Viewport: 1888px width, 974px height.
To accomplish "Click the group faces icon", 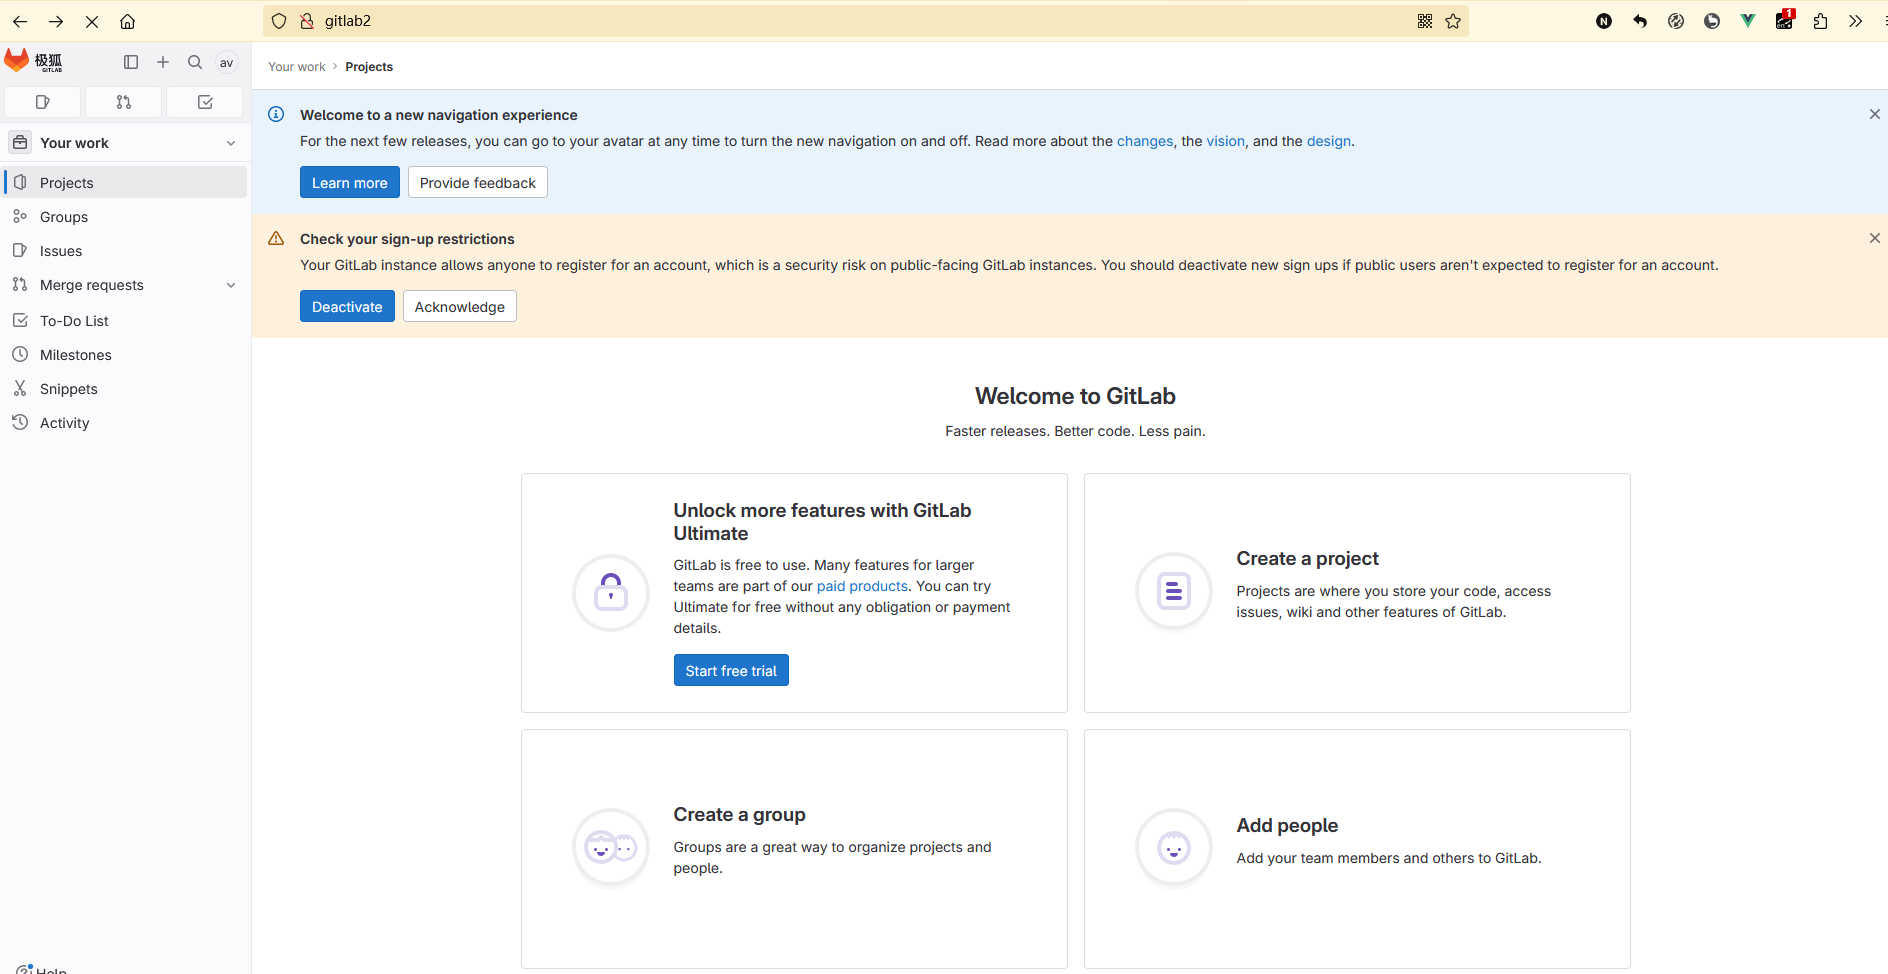I will [x=611, y=848].
